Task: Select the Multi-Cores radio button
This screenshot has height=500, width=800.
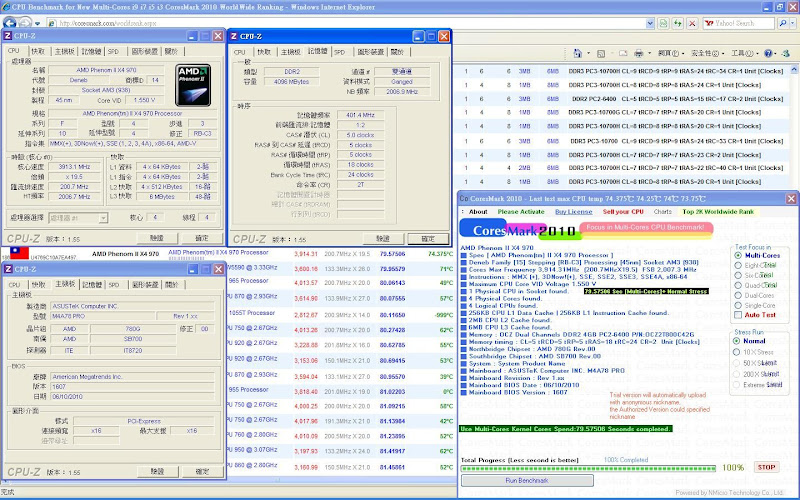Action: point(738,255)
